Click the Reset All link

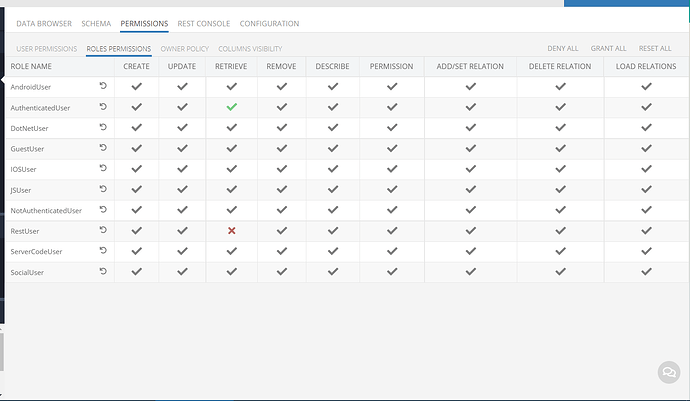[655, 48]
